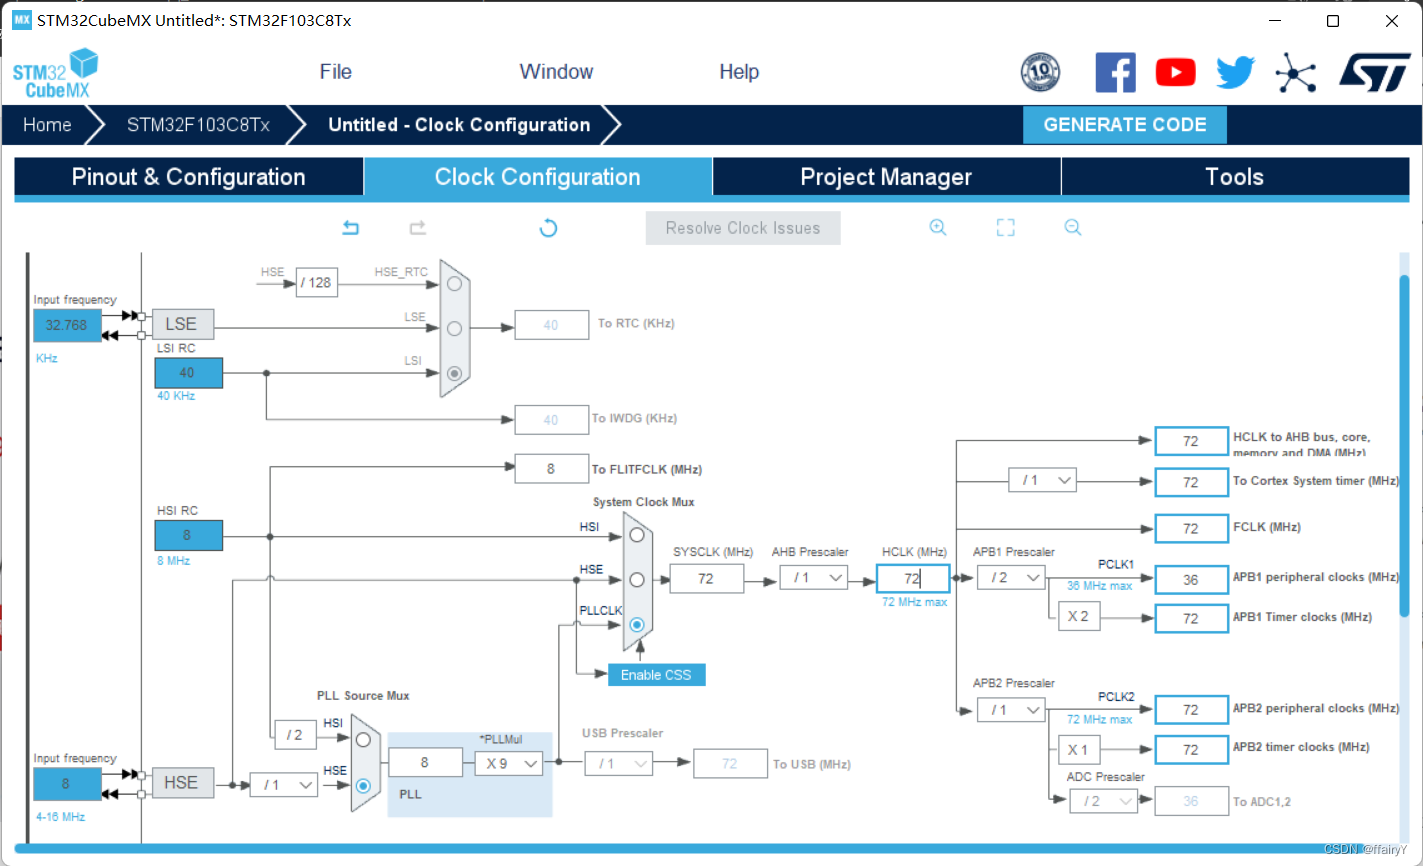Click the HSE input frequency 8 field
This screenshot has width=1423, height=866.
click(x=67, y=784)
